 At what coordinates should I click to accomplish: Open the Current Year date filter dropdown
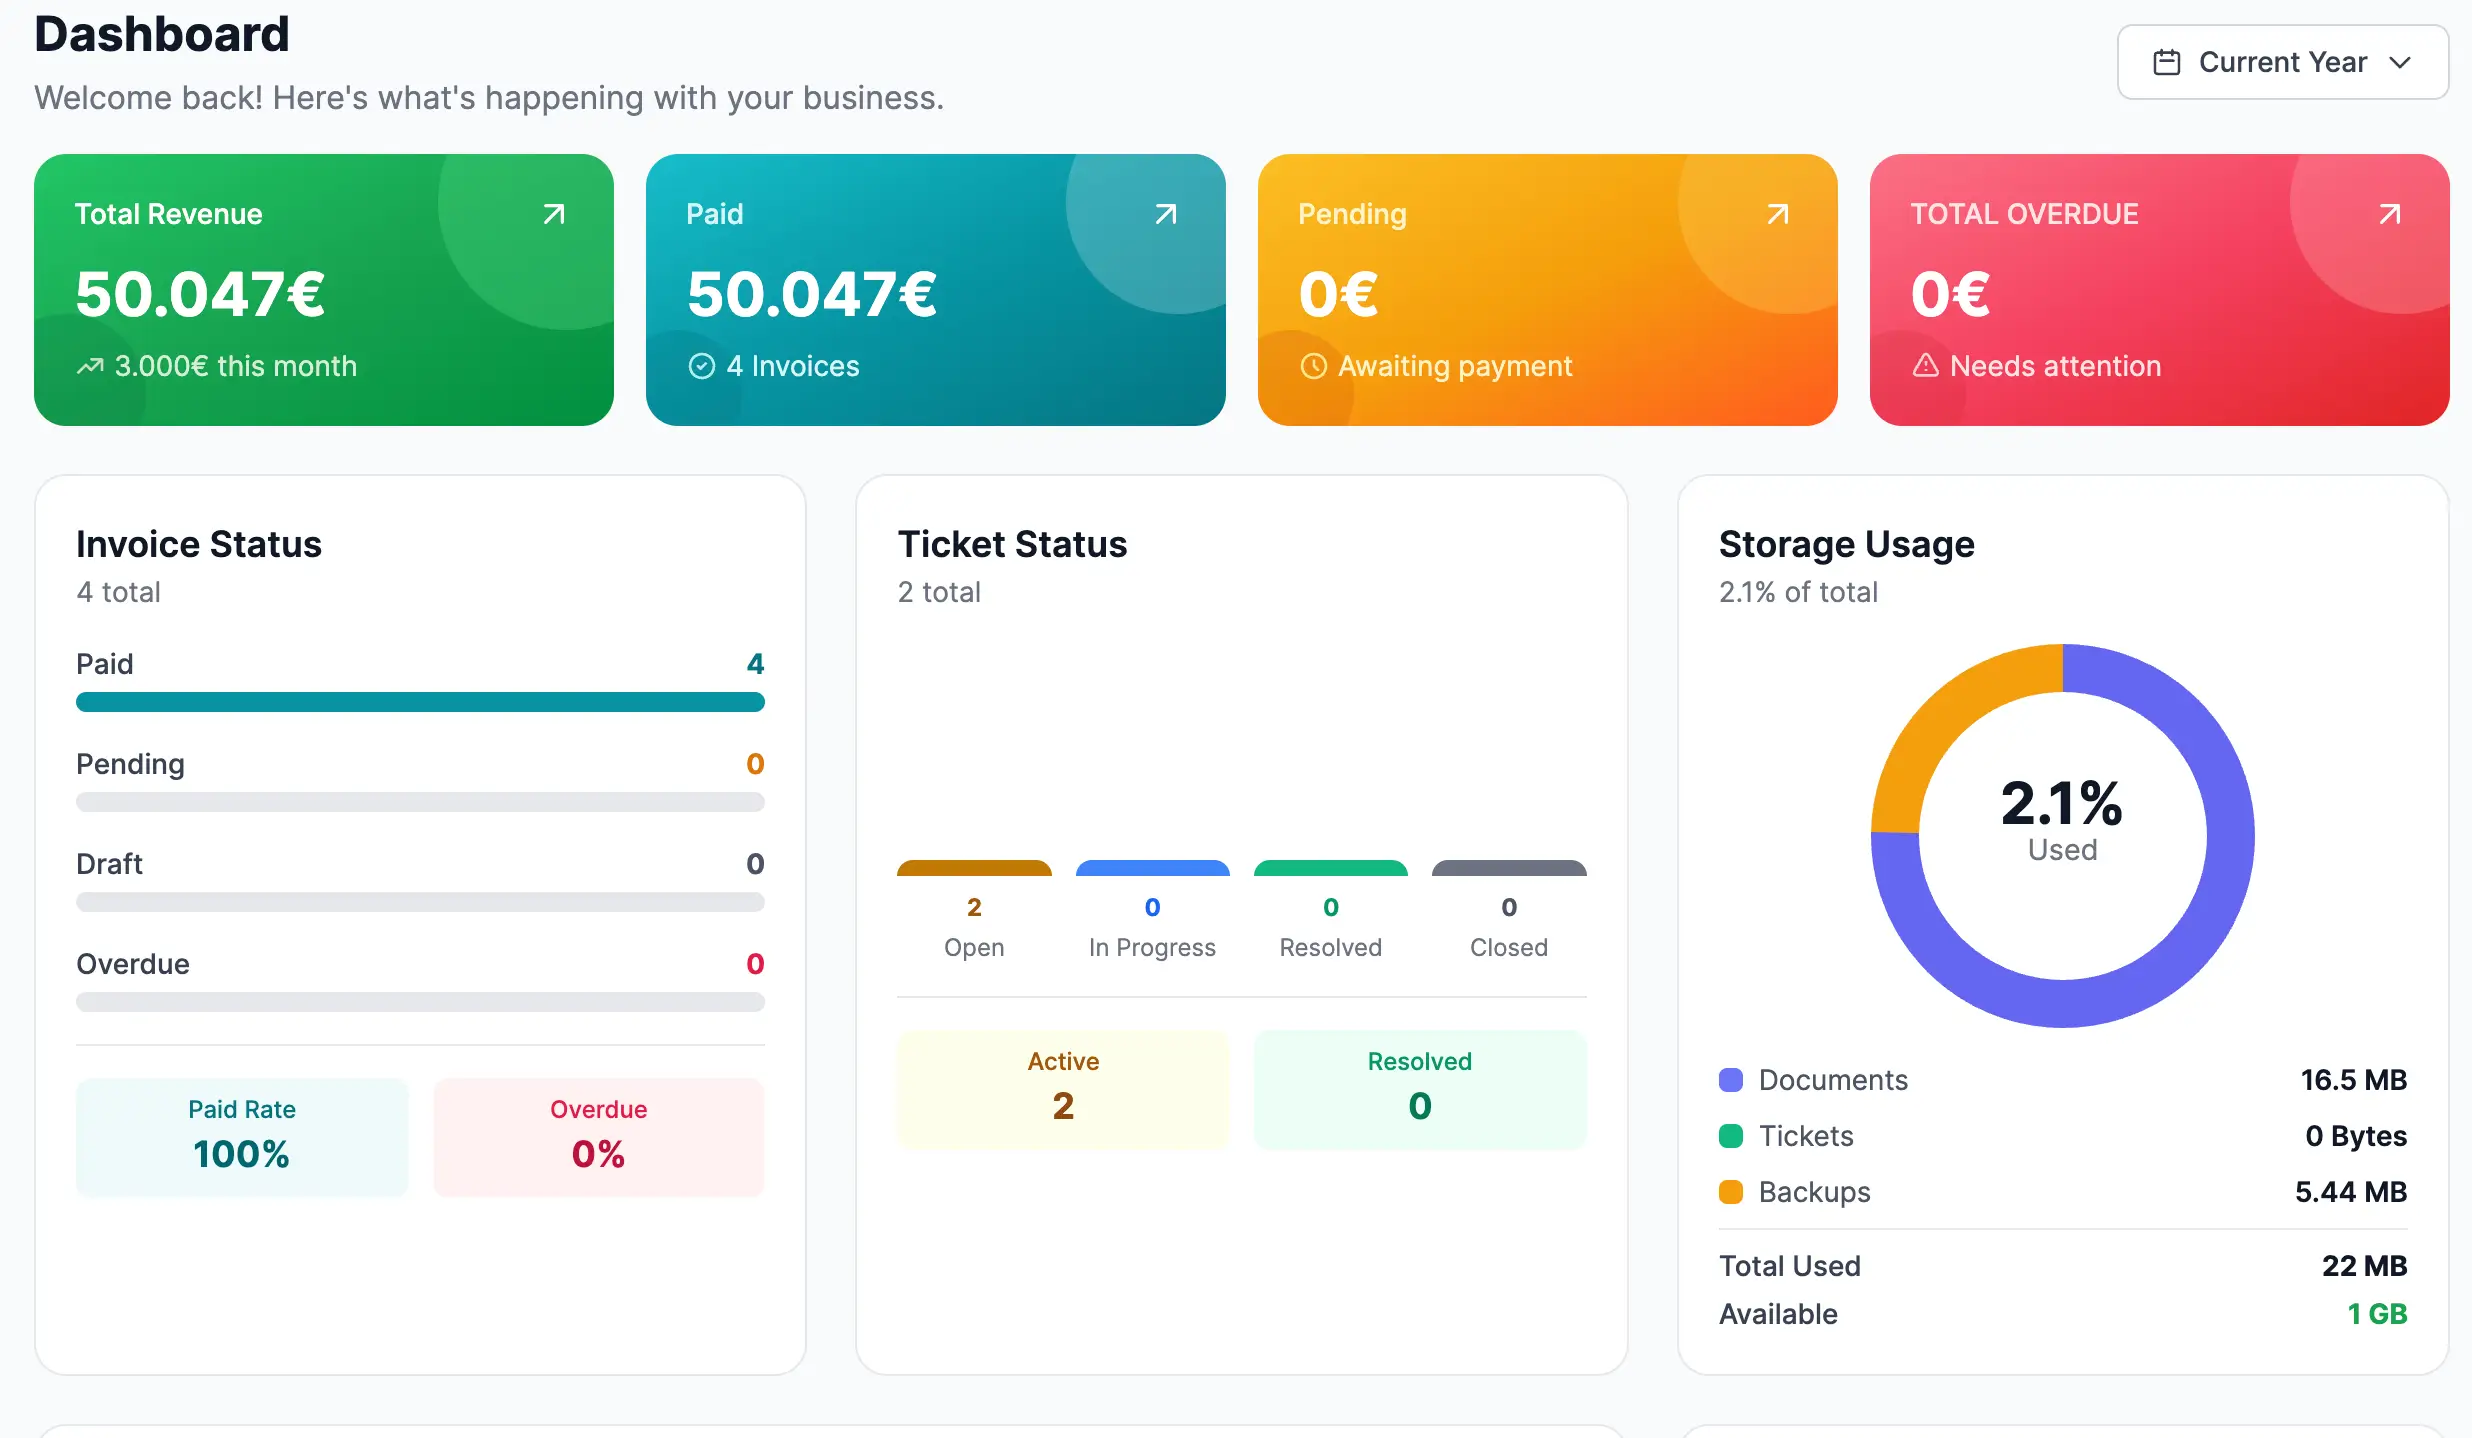(x=2282, y=61)
